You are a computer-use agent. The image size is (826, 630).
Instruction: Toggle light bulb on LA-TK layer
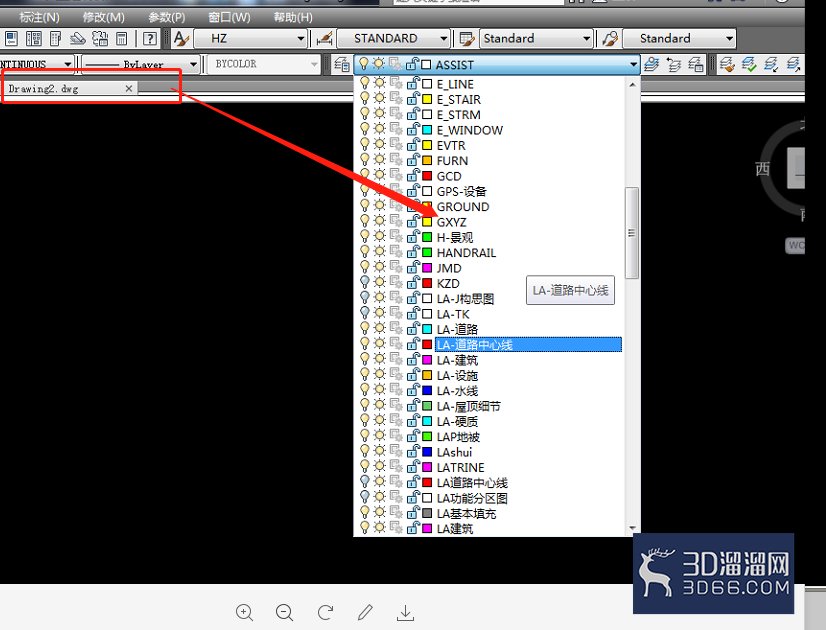(364, 313)
